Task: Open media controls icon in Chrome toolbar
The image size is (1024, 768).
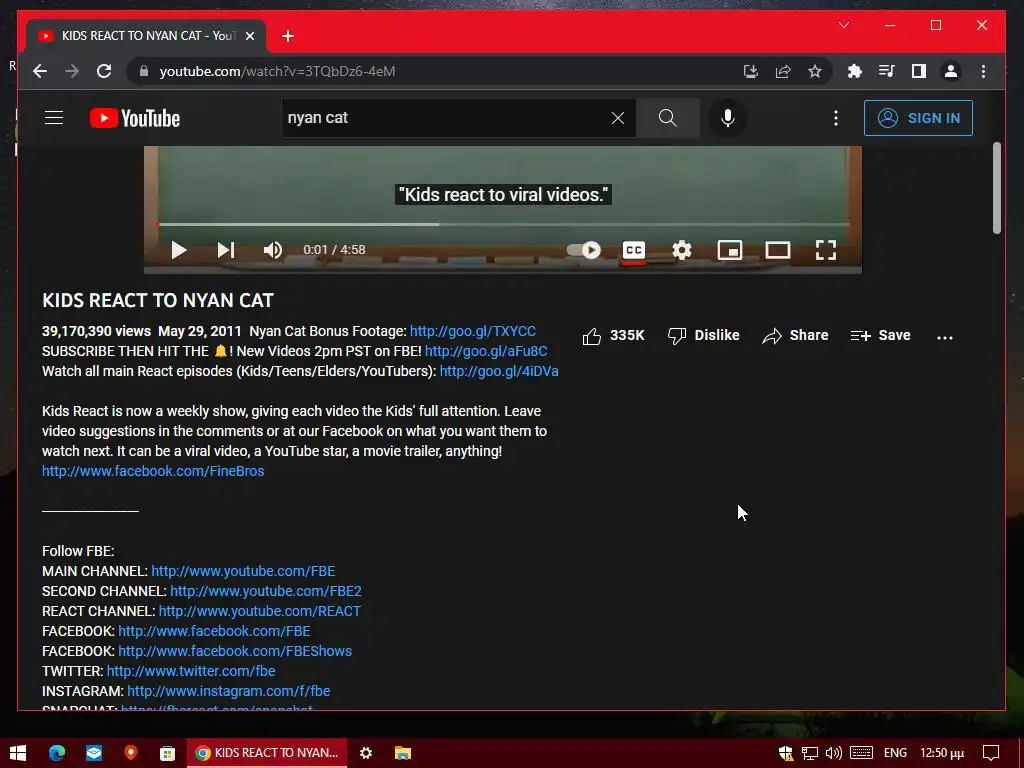Action: point(886,71)
